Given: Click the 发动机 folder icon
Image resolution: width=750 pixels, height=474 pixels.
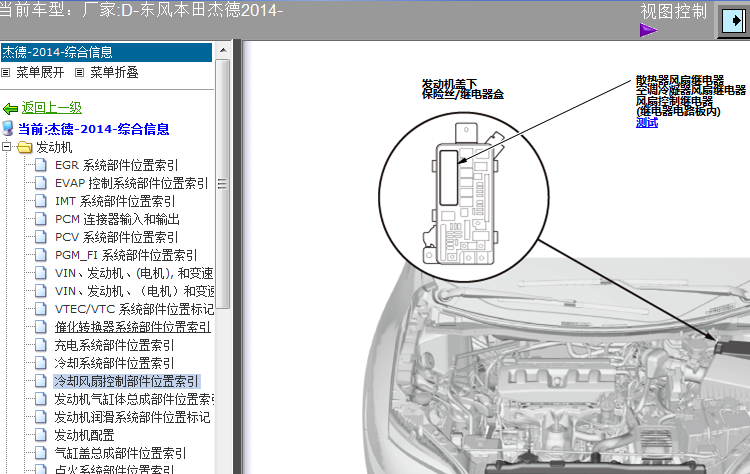Looking at the screenshot, I should tap(24, 147).
